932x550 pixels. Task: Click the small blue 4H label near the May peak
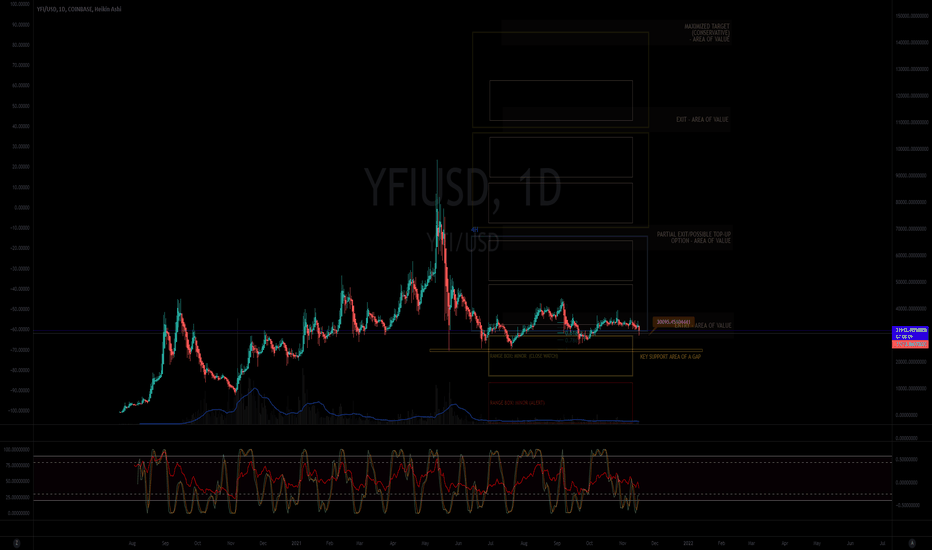point(474,230)
